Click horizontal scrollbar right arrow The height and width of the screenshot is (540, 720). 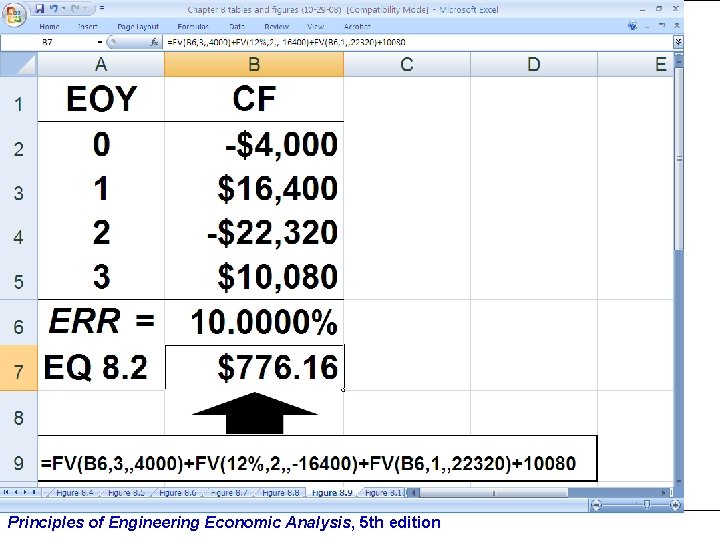point(664,493)
